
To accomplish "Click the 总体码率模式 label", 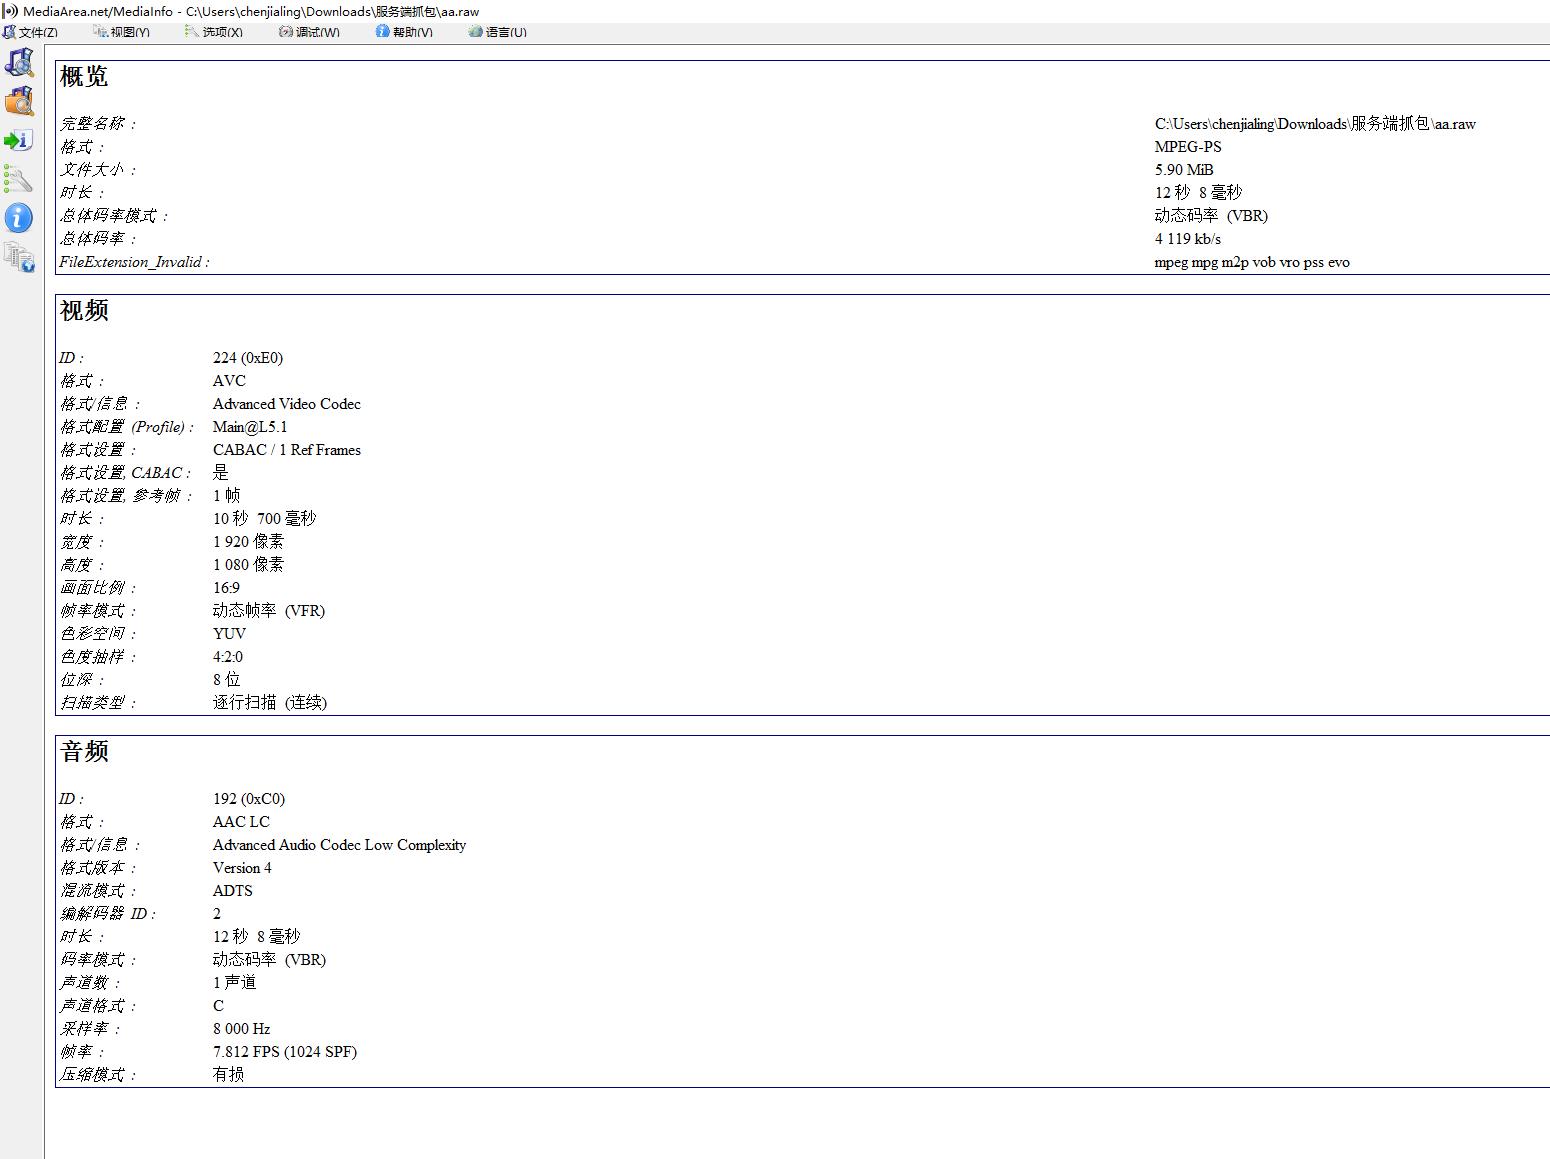I will (x=114, y=216).
